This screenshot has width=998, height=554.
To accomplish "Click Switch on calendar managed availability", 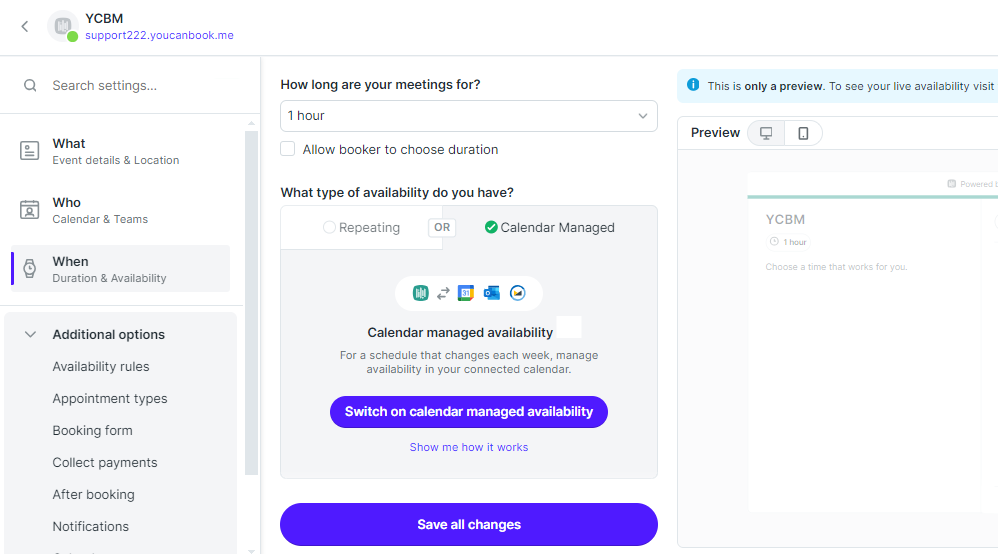I will (x=468, y=412).
